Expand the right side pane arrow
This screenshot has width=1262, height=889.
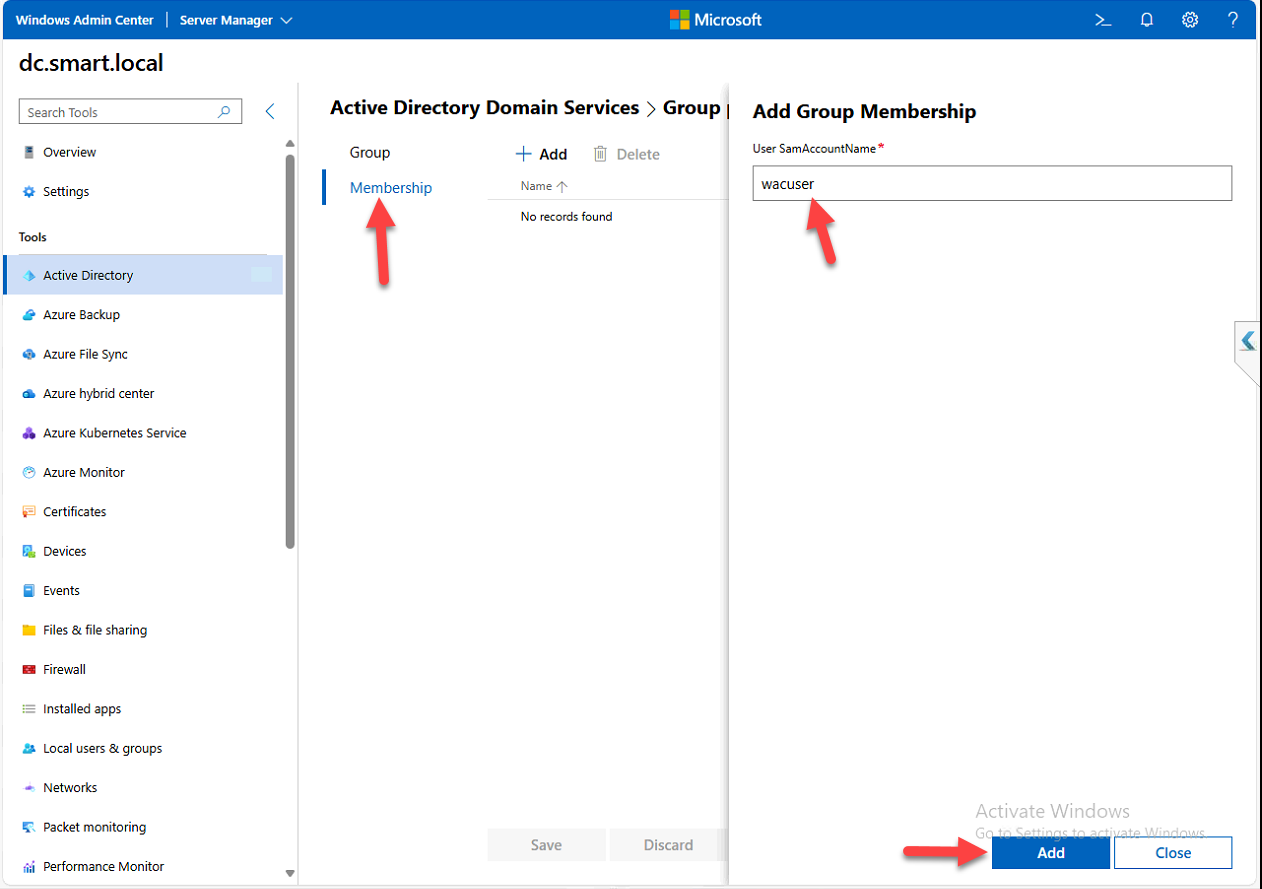1248,341
